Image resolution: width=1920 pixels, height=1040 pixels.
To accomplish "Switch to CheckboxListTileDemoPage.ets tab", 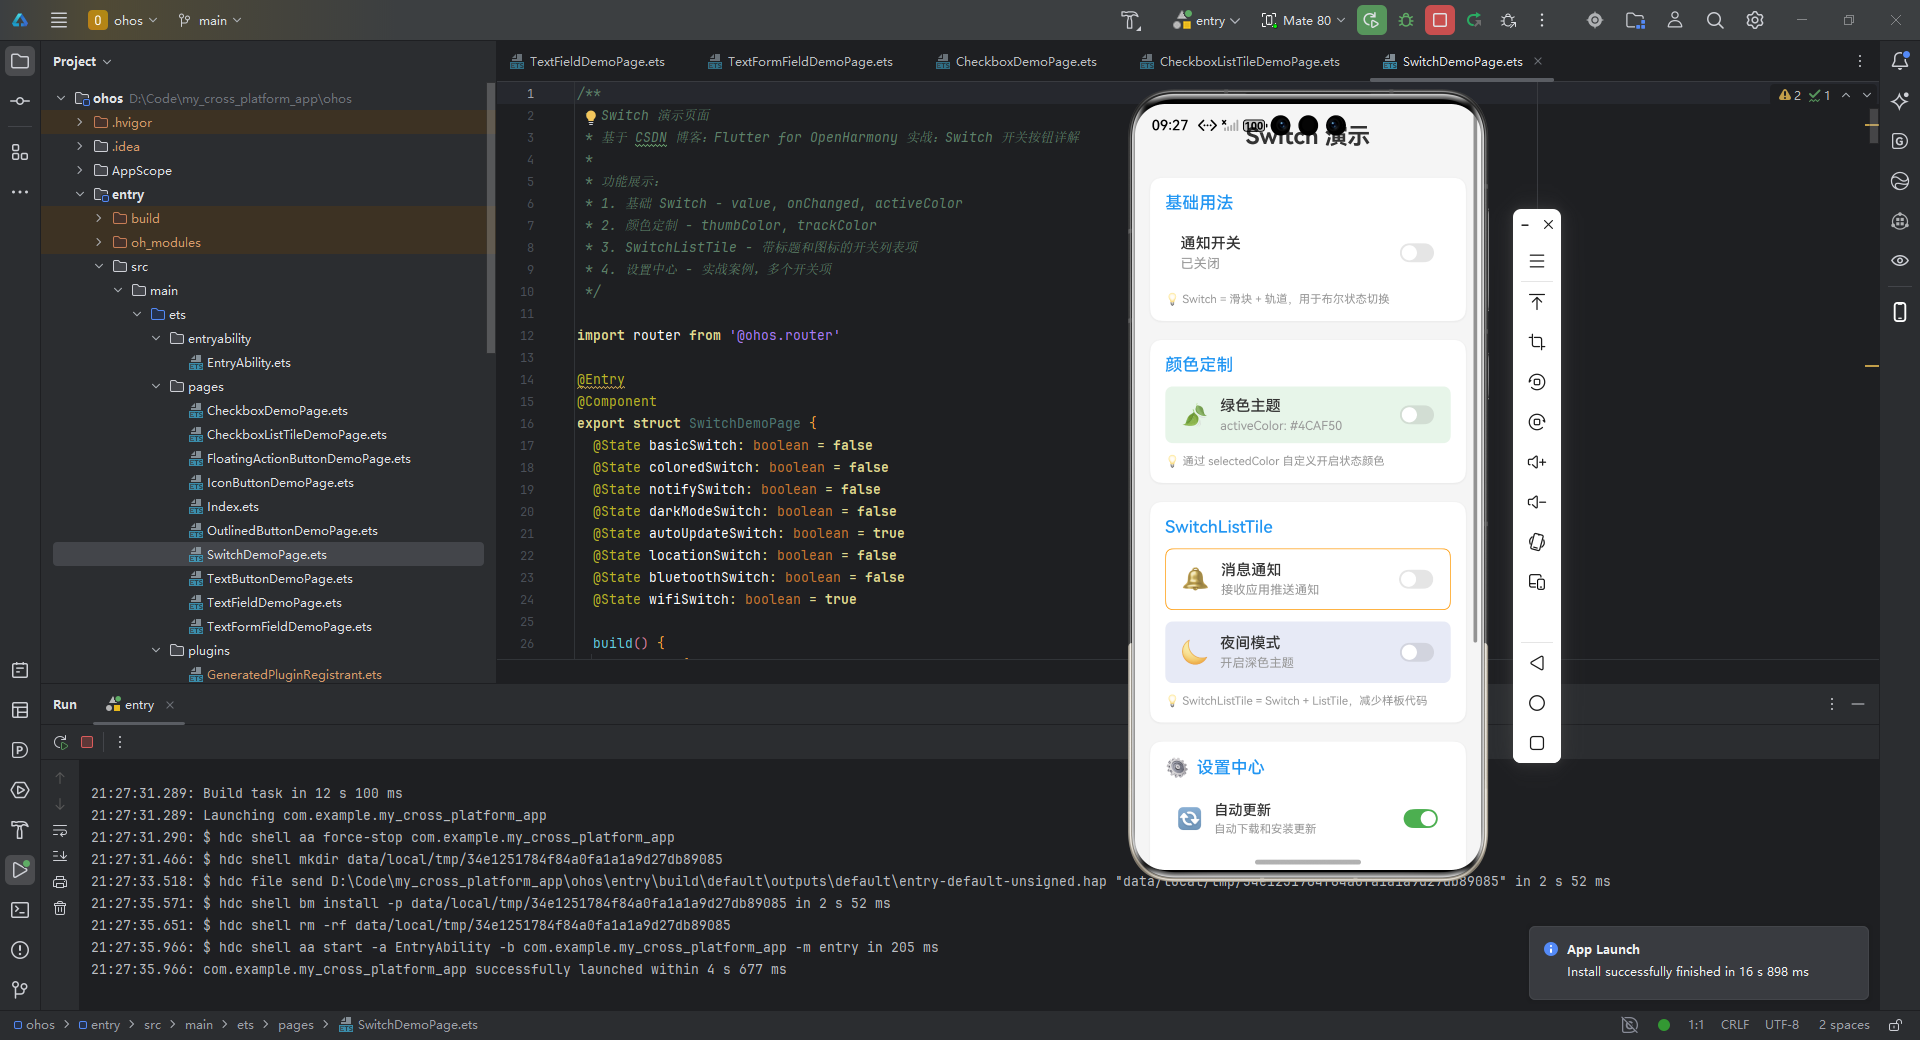I will click(x=1240, y=61).
